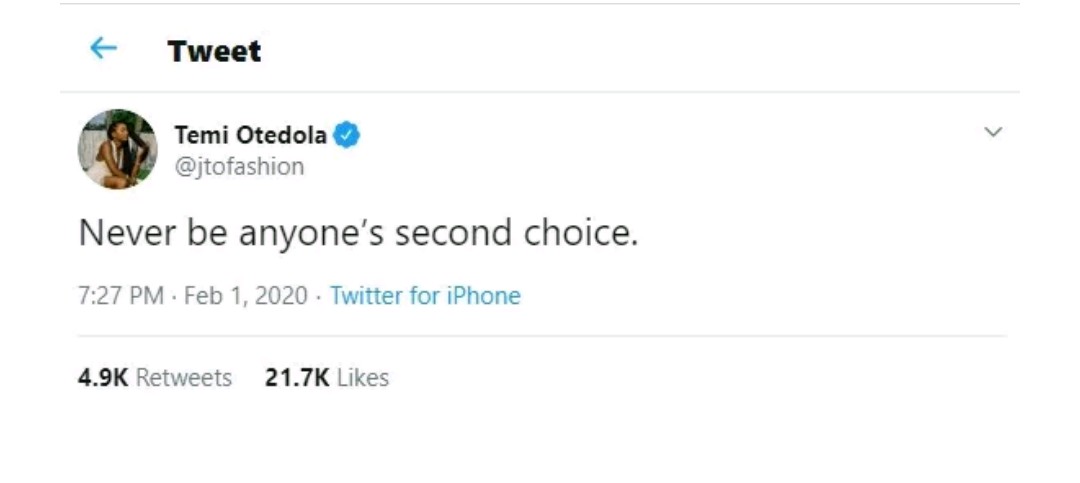Image resolution: width=1080 pixels, height=483 pixels.
Task: Click the 7:27 PM timestamp
Action: (120, 296)
